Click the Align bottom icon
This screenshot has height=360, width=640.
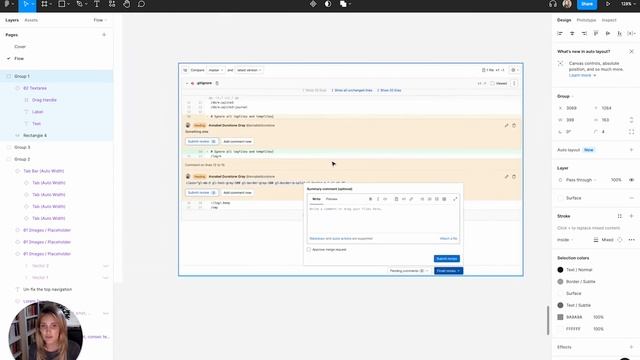tap(620, 33)
